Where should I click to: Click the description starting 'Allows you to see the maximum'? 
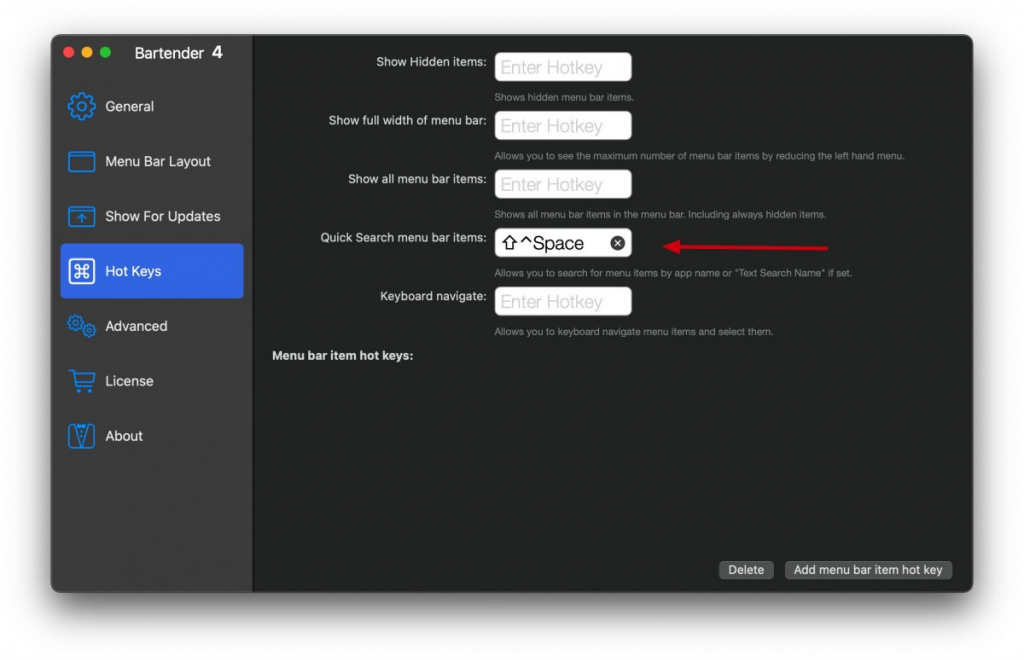click(x=699, y=156)
